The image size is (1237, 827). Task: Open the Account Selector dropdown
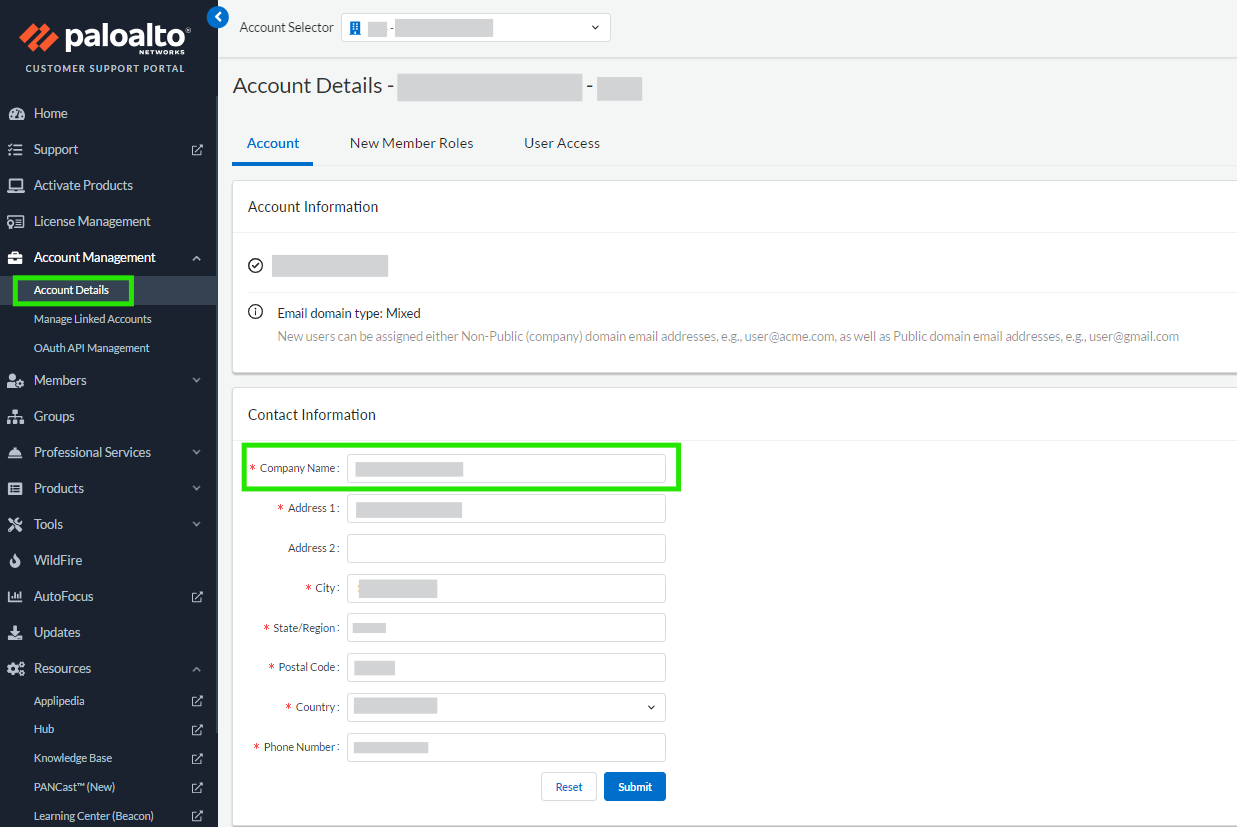pyautogui.click(x=476, y=28)
